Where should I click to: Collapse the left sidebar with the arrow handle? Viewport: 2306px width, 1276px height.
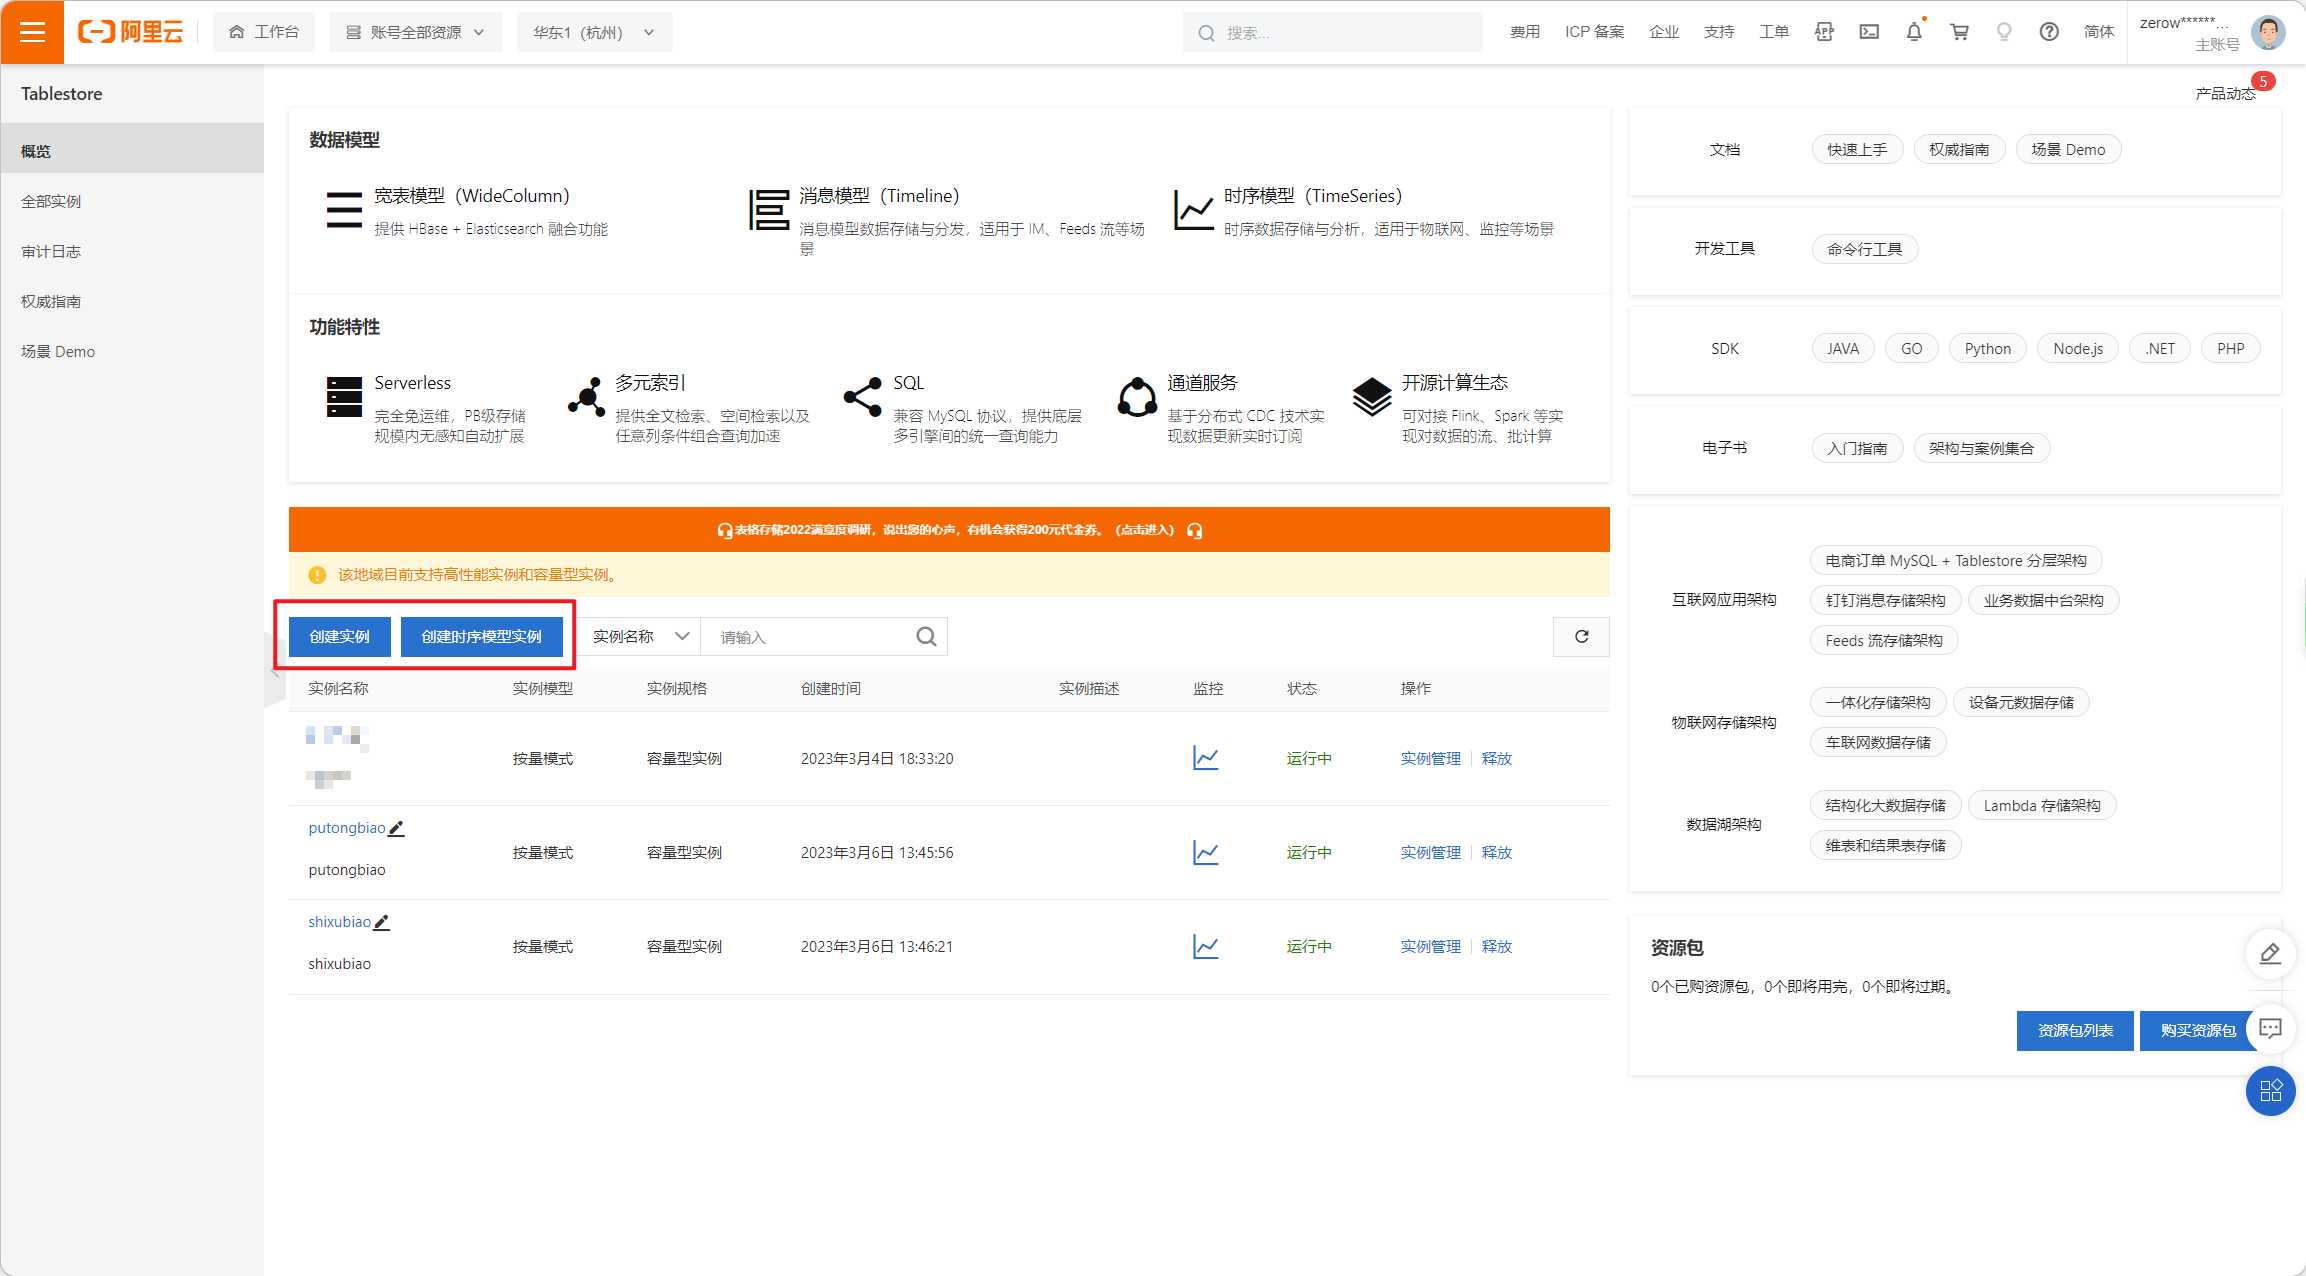click(x=275, y=670)
